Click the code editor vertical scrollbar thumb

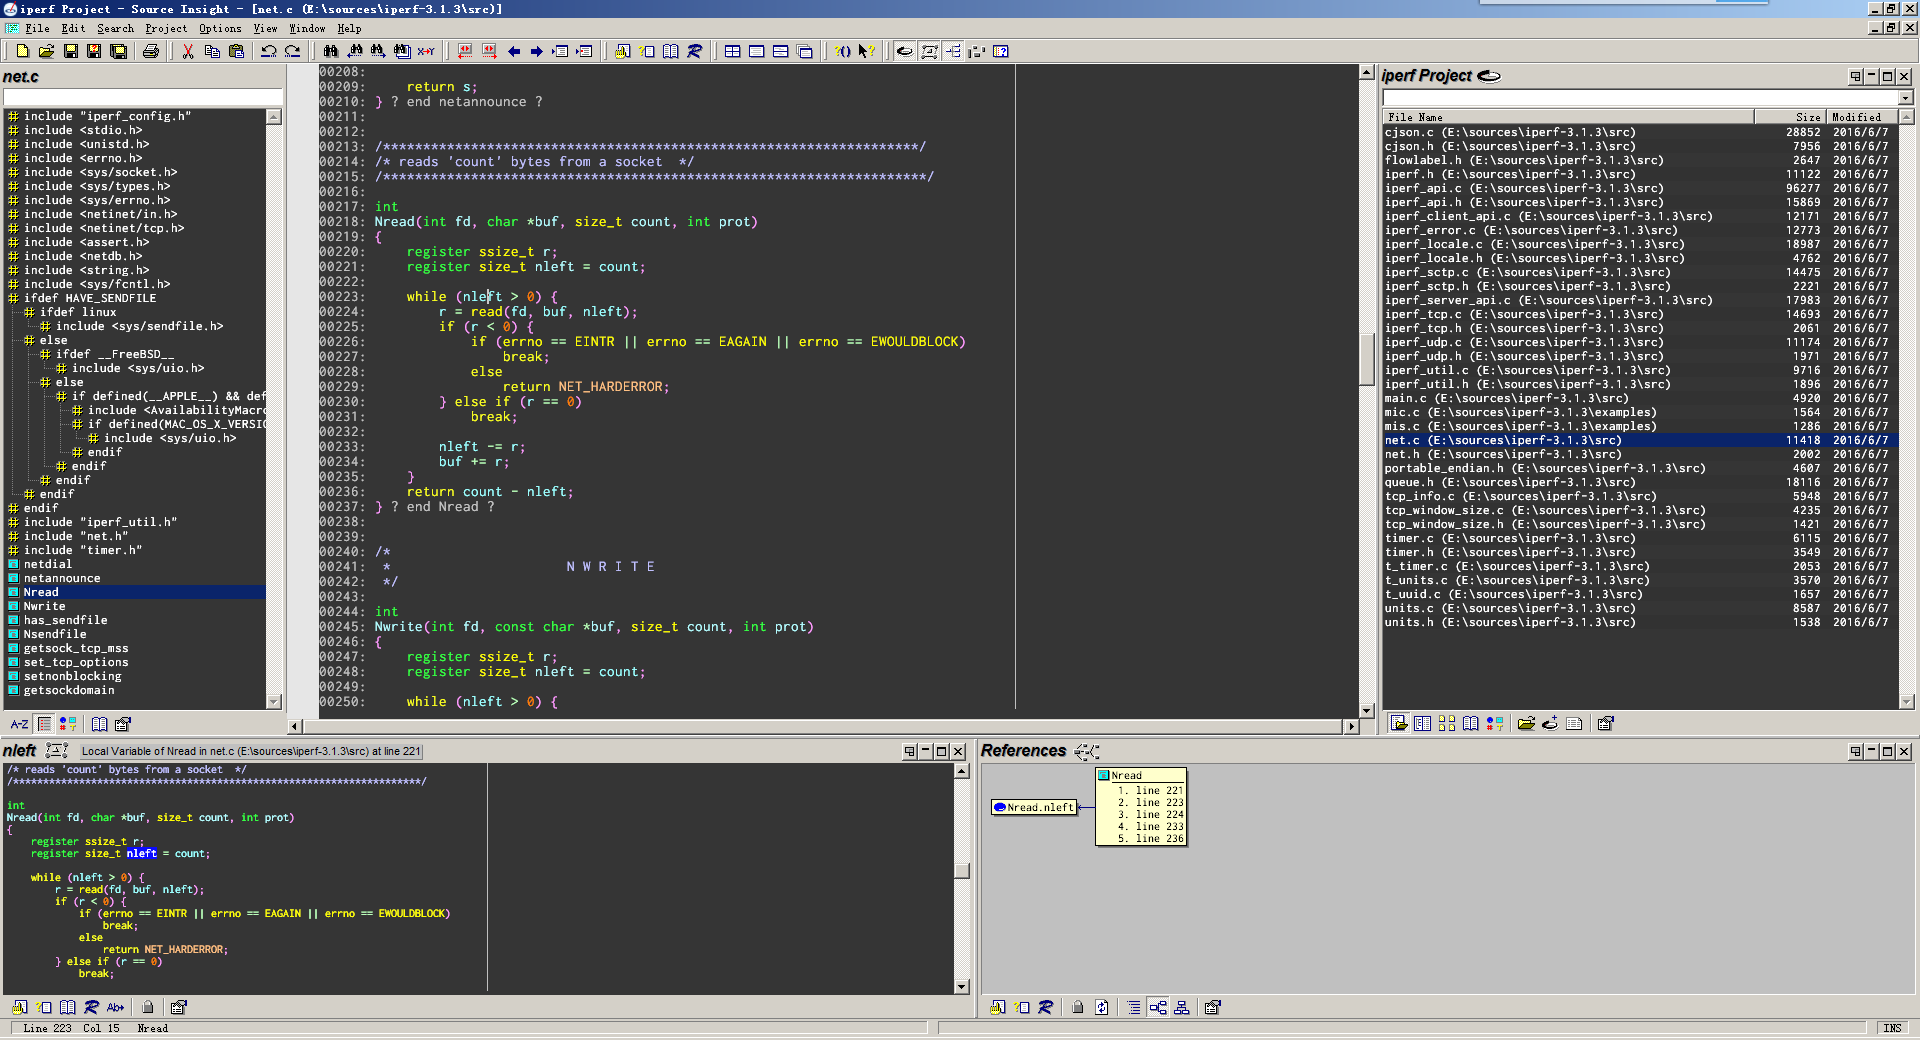(1366, 358)
